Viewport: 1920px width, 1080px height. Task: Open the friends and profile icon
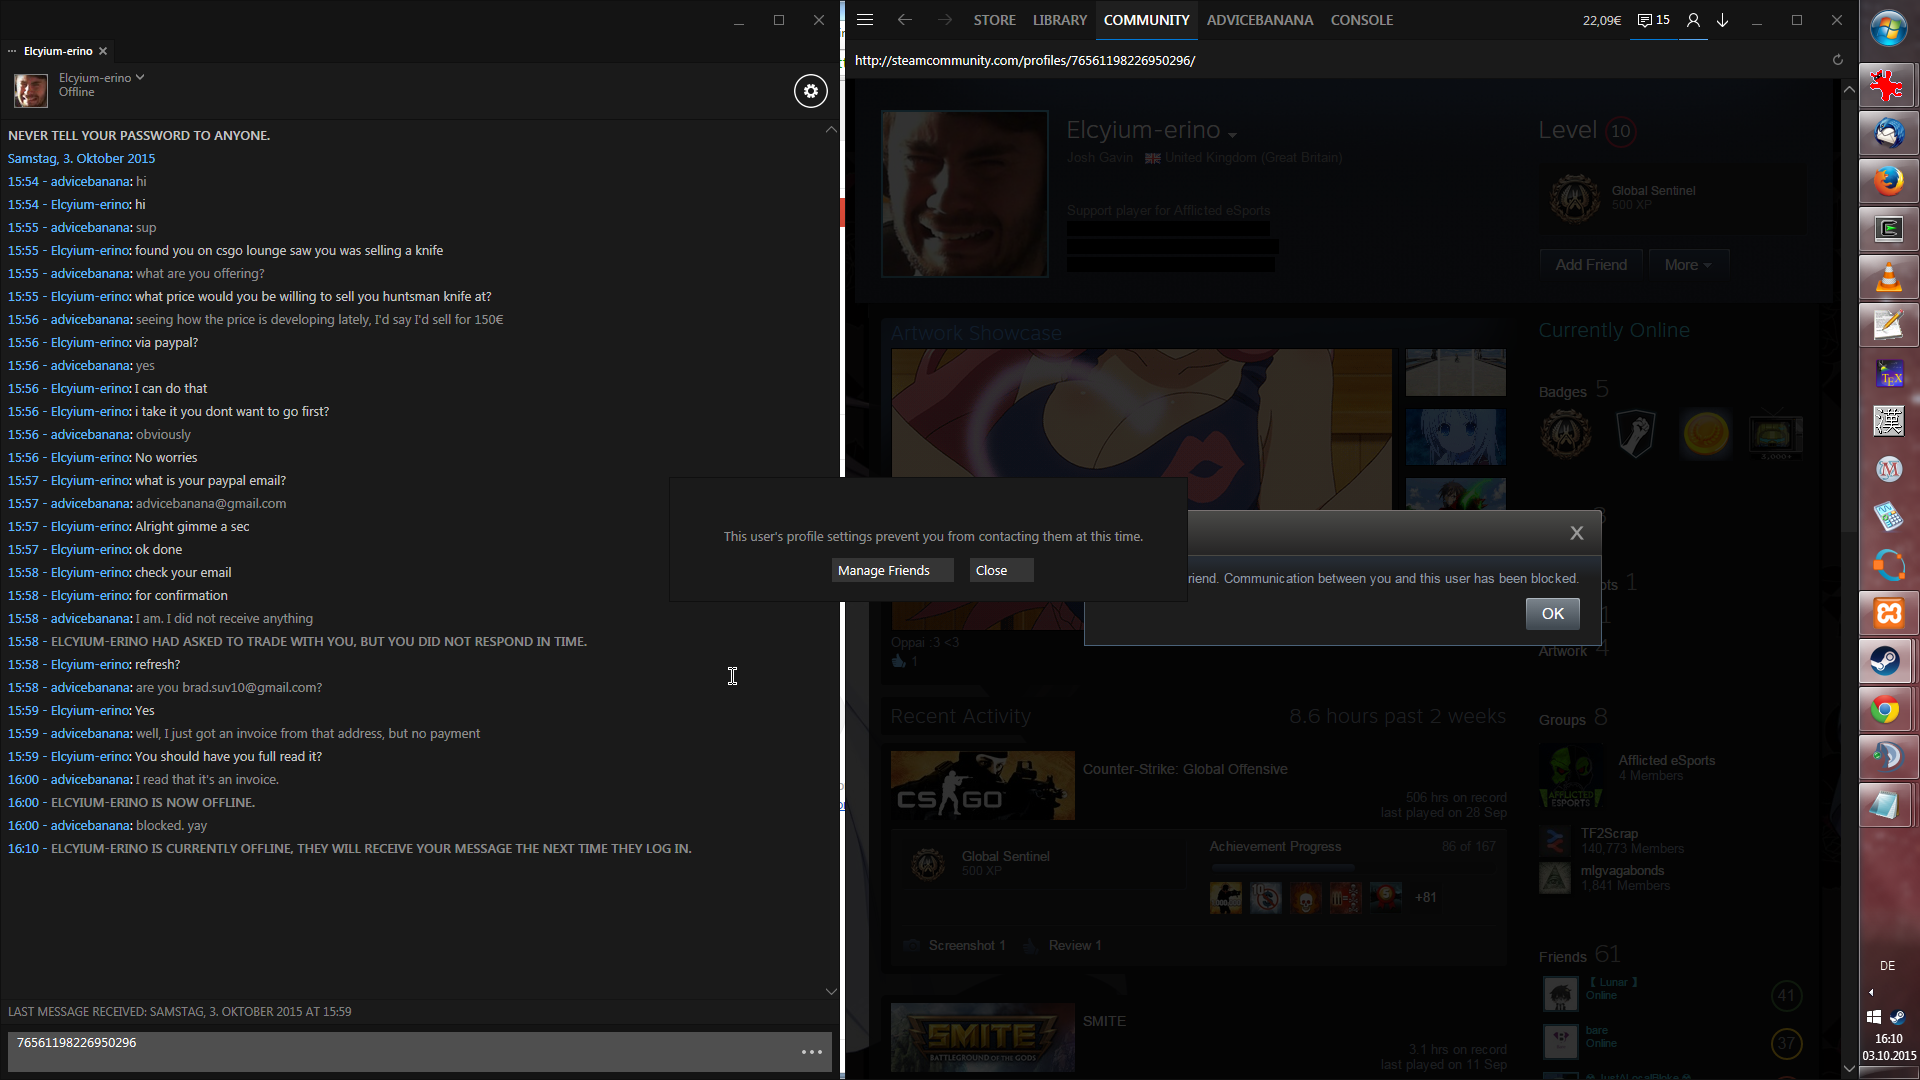[x=1693, y=20]
